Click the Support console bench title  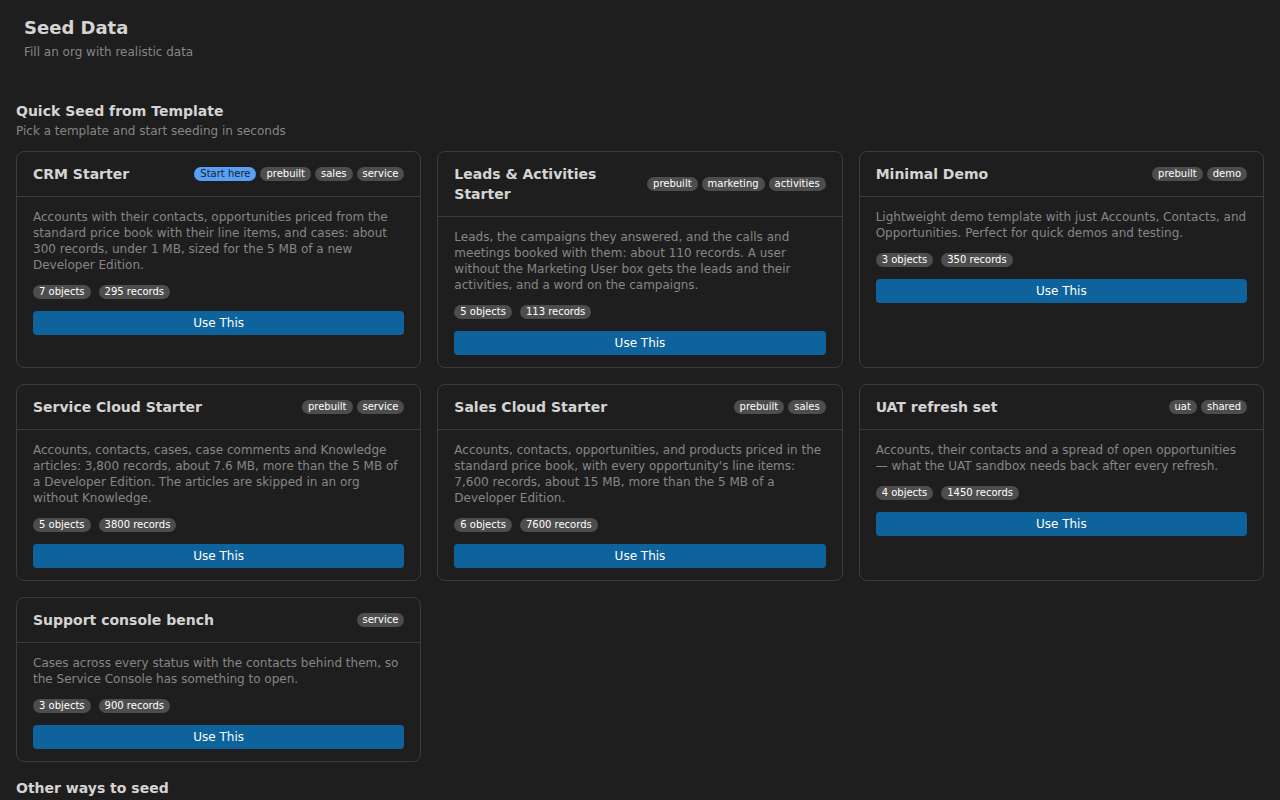point(123,620)
